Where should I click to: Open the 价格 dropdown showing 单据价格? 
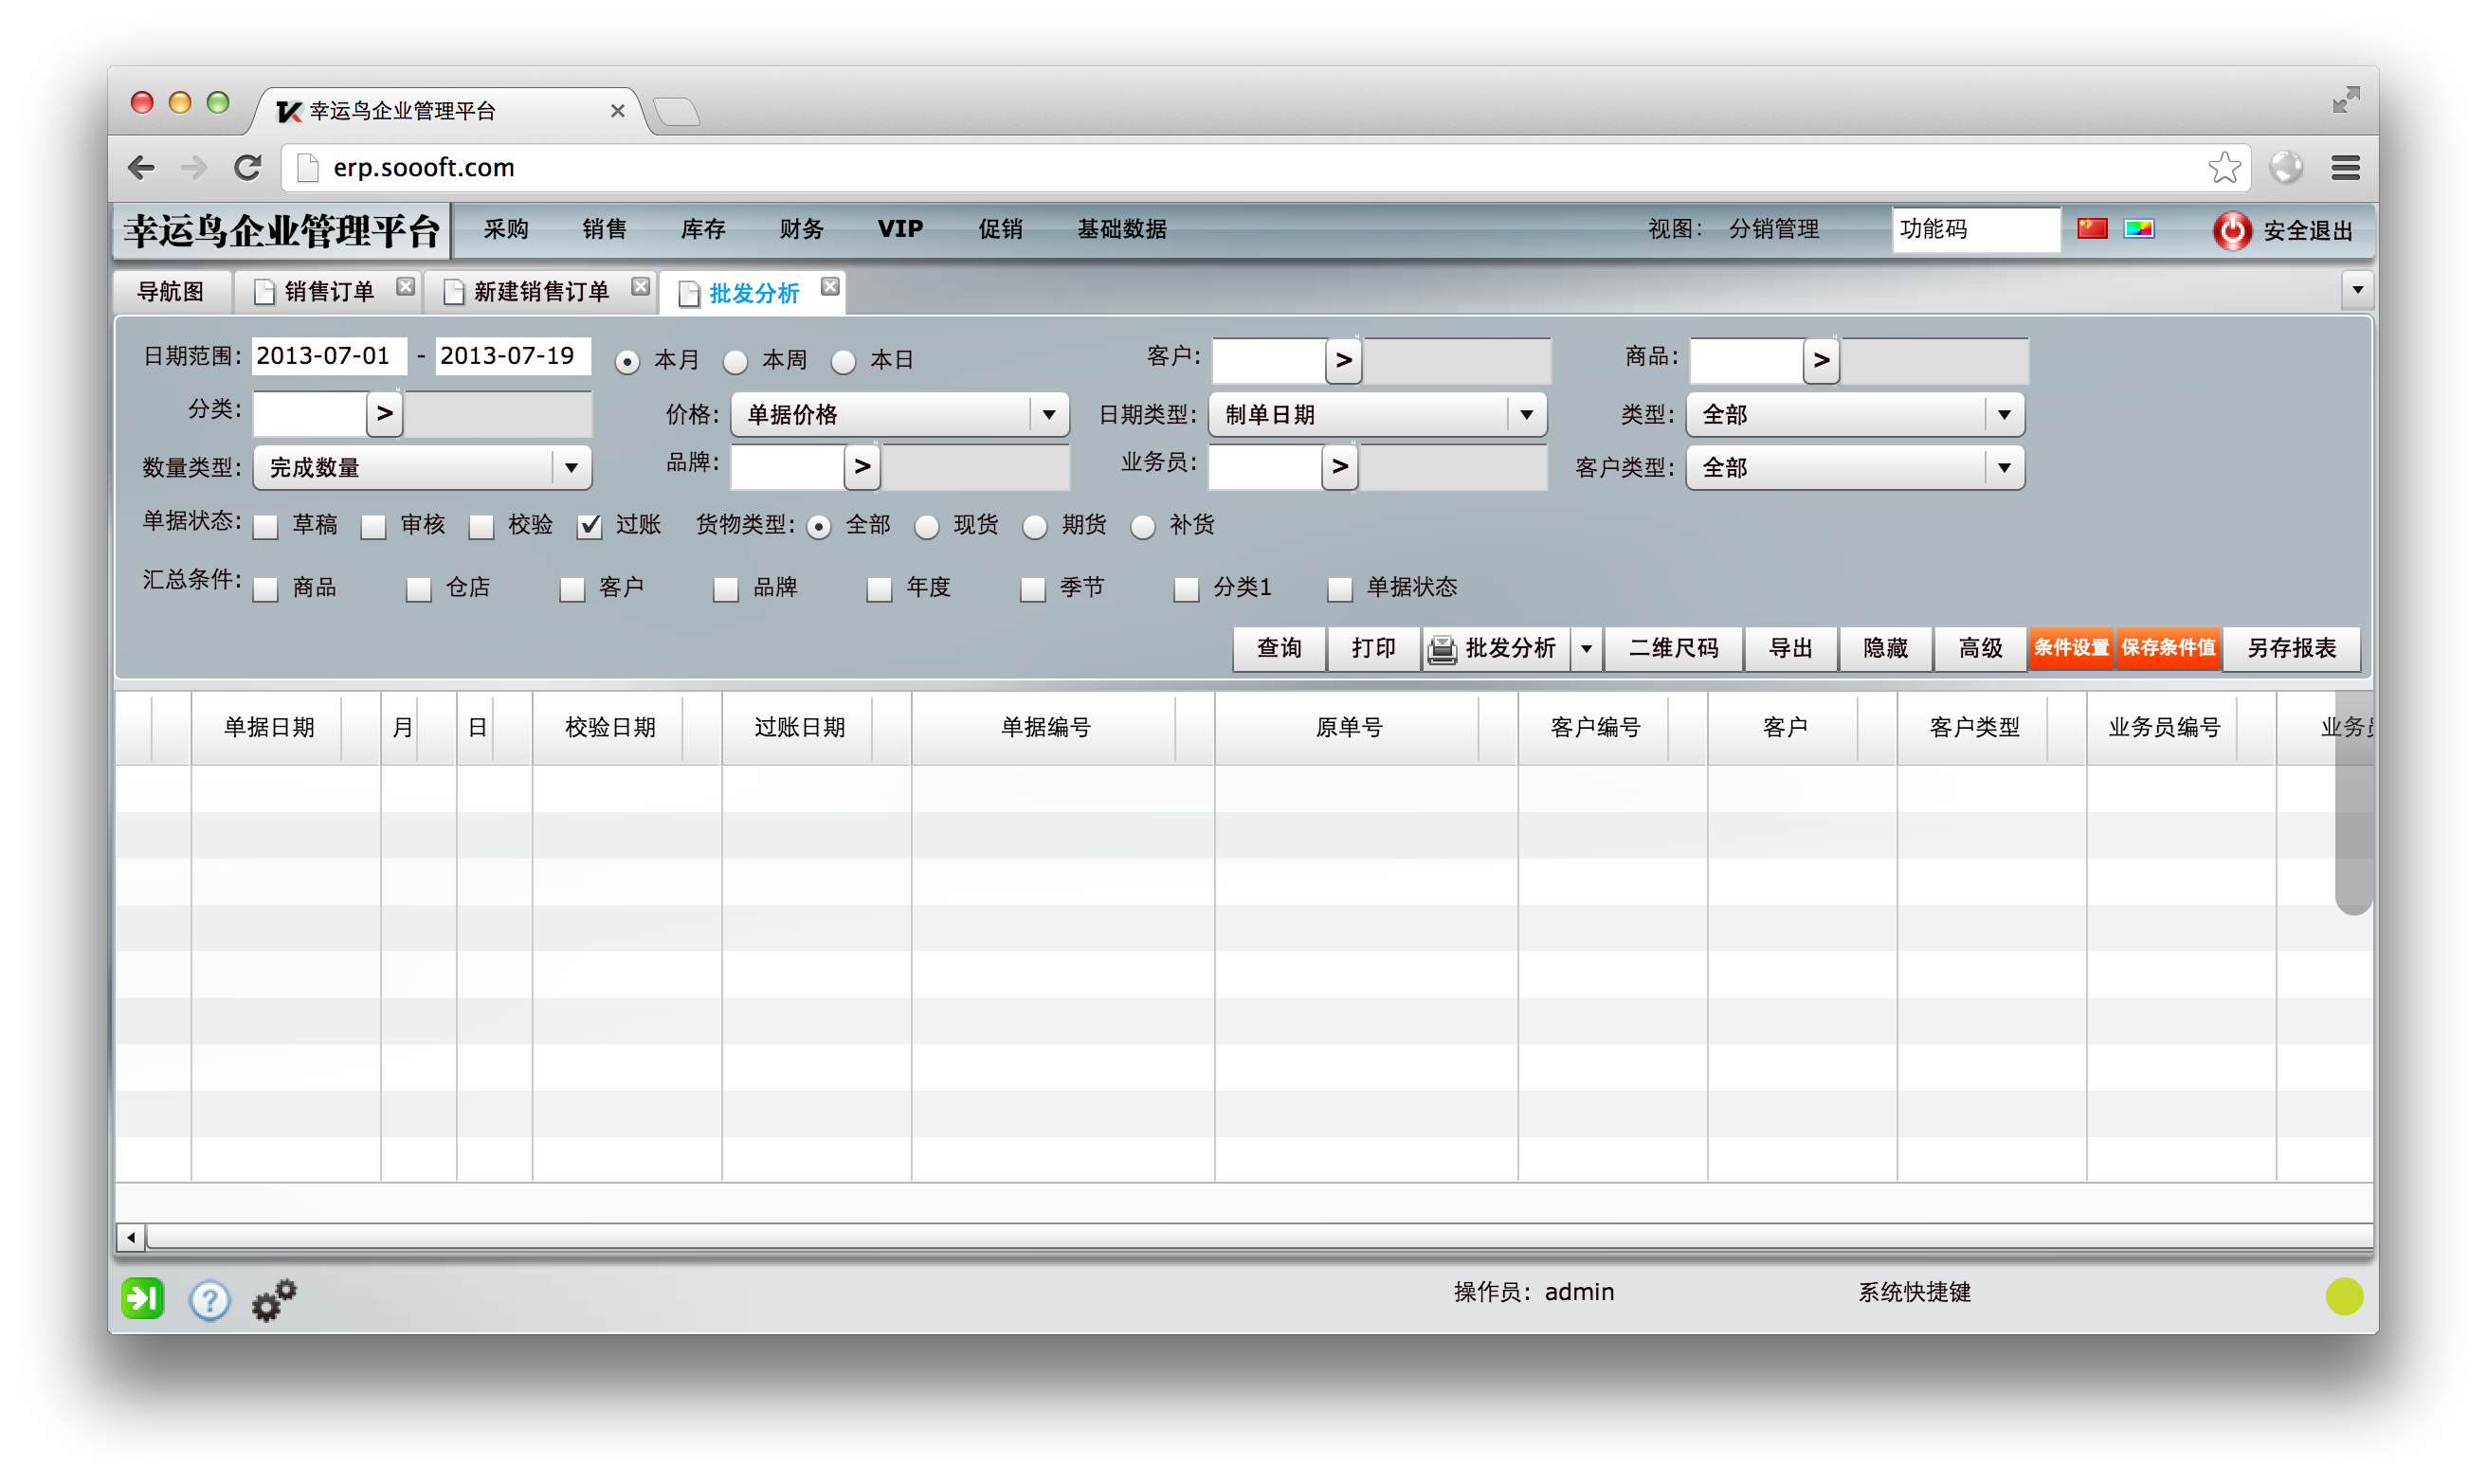[x=899, y=414]
